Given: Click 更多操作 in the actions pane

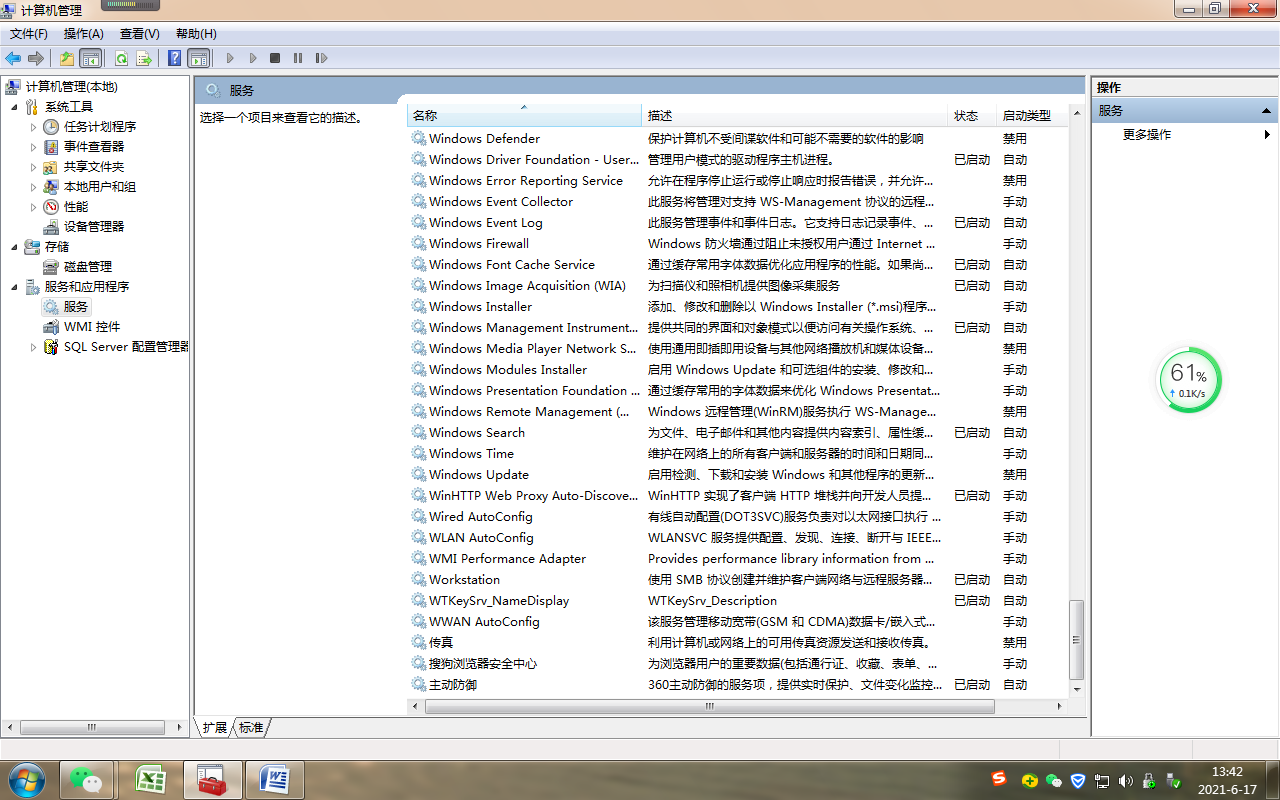Looking at the screenshot, I should point(1147,134).
